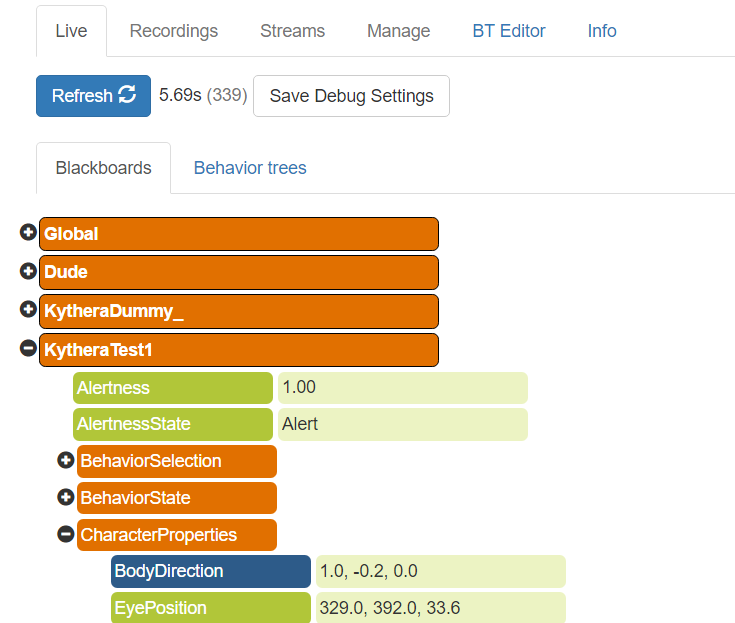
Task: Go to the Manage tab
Action: tap(398, 31)
